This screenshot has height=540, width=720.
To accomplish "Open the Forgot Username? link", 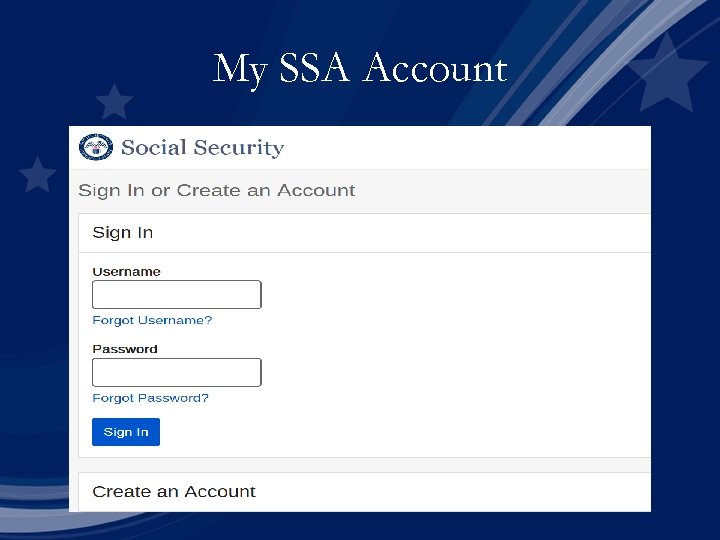I will pos(152,320).
